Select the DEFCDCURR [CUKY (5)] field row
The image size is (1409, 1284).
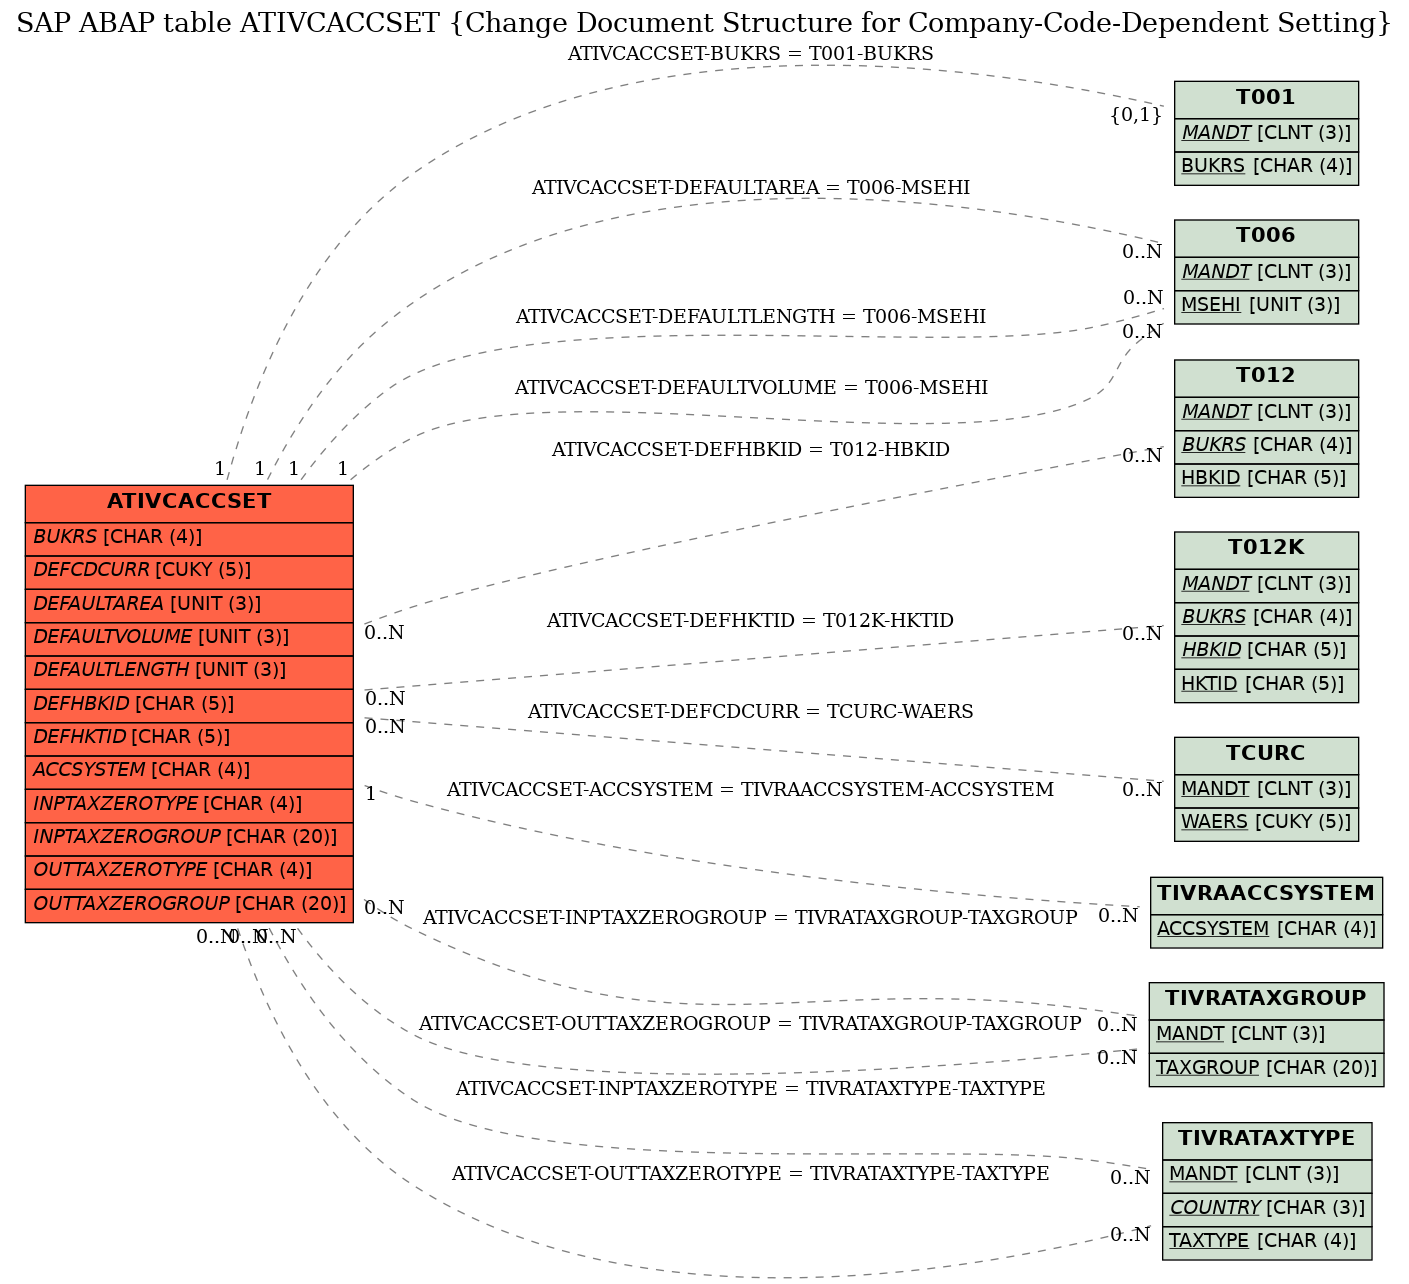click(x=189, y=571)
